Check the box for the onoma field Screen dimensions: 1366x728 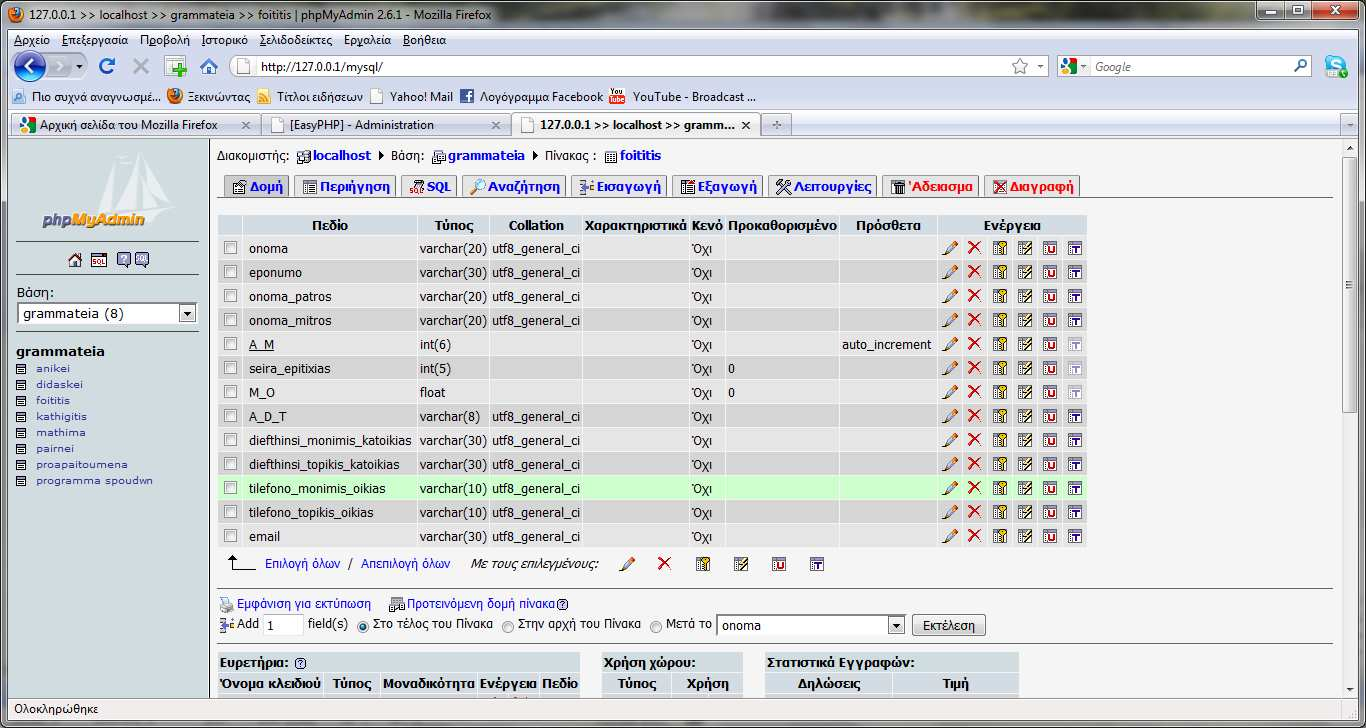click(231, 248)
